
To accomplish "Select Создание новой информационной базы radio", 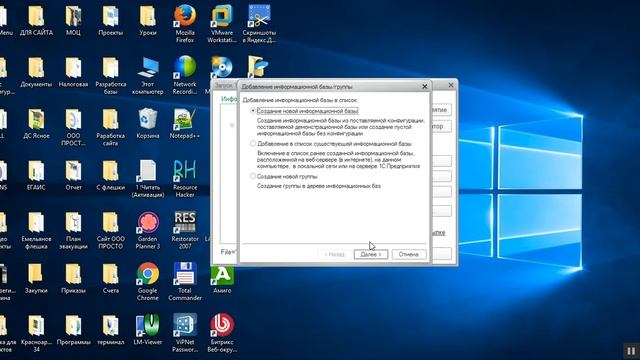I will pos(253,111).
